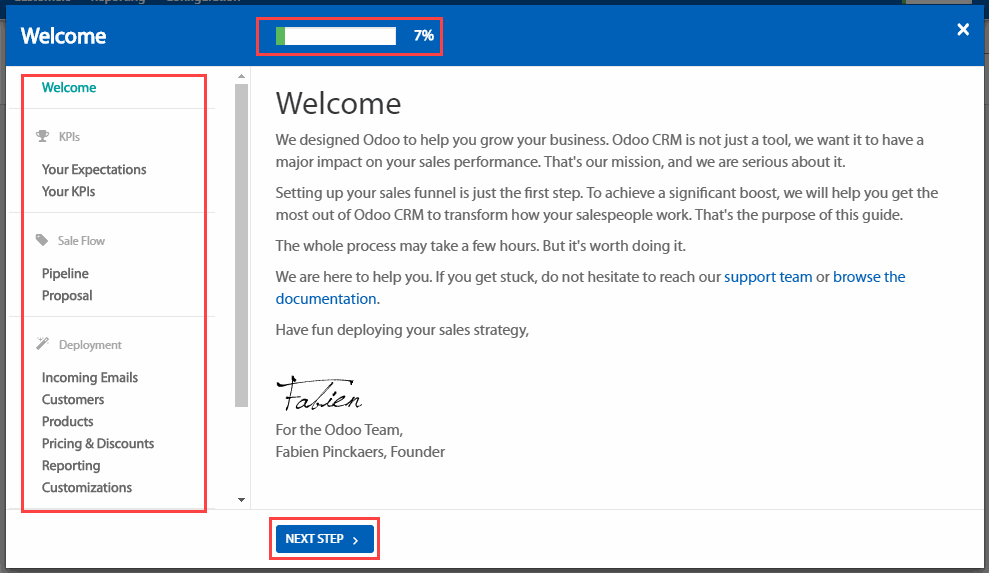Click the wand icon beside Deployment
The height and width of the screenshot is (573, 989).
click(42, 345)
